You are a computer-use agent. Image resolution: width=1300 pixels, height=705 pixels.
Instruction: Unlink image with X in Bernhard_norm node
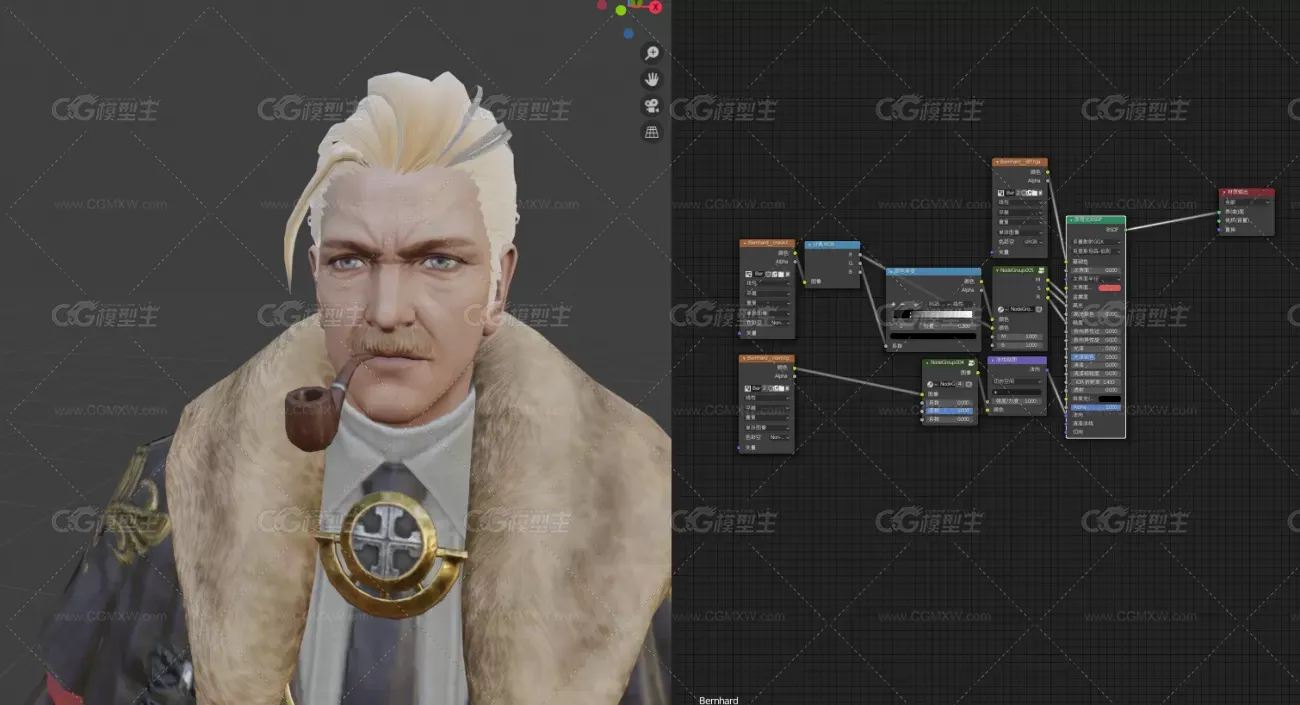[787, 389]
